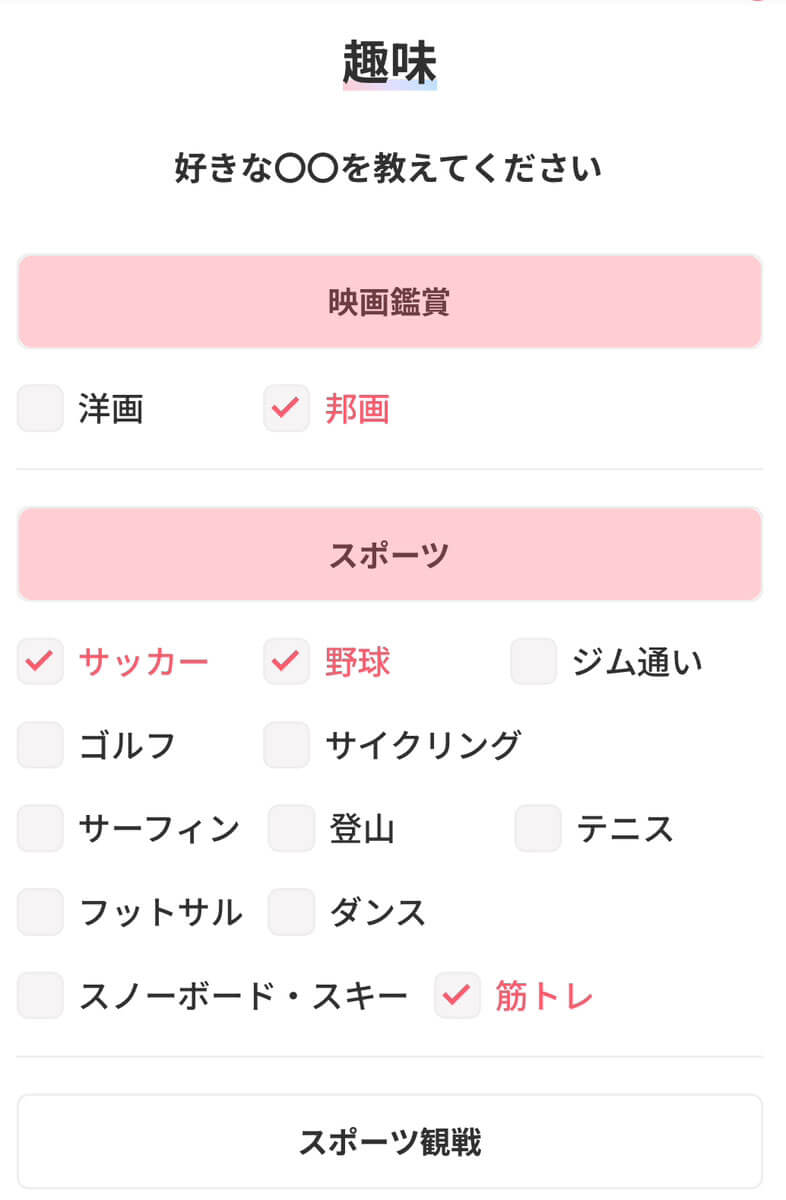The image size is (786, 1200).
Task: Deselect the 野球 checkbox
Action: point(287,662)
